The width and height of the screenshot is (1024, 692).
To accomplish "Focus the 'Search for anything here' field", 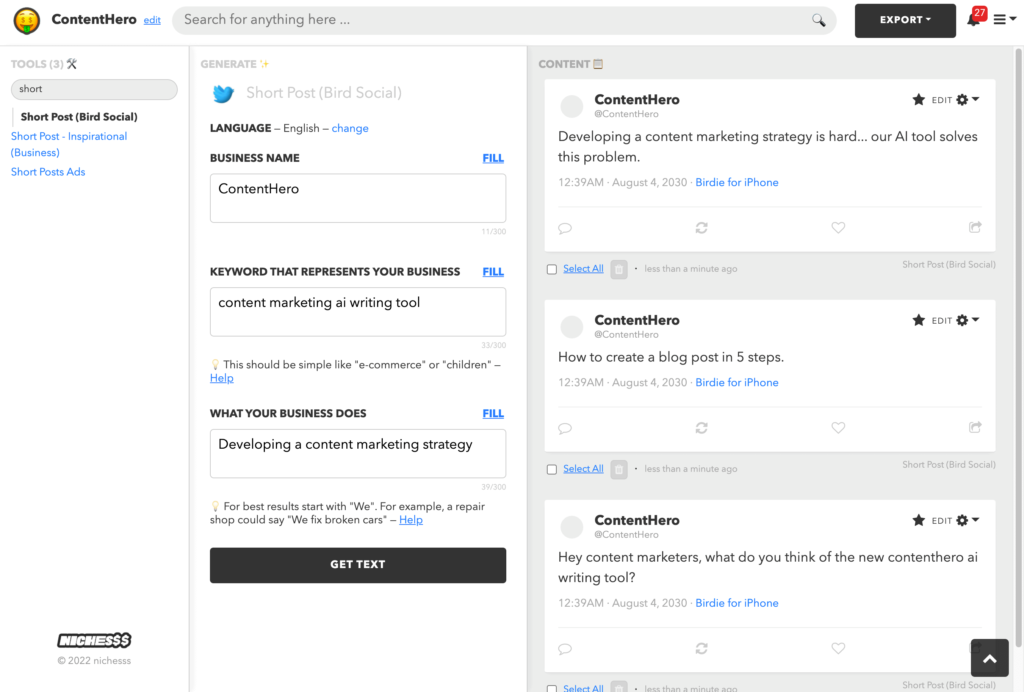I will pos(504,20).
